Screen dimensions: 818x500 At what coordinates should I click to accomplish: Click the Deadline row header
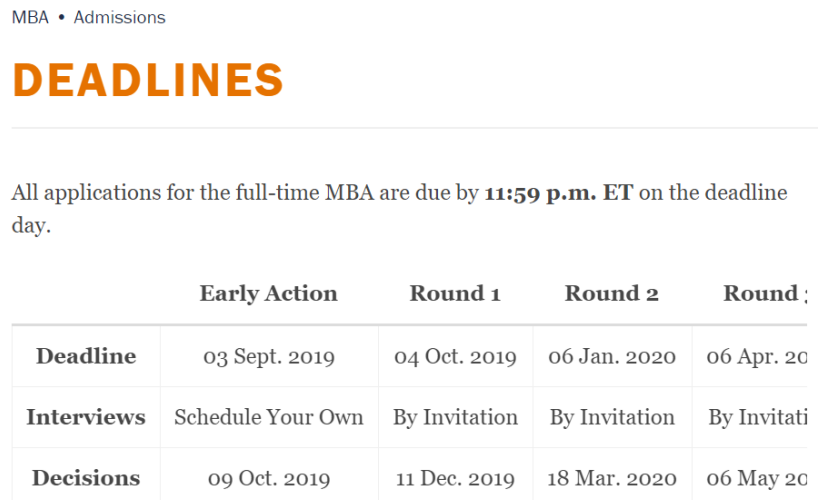[86, 356]
